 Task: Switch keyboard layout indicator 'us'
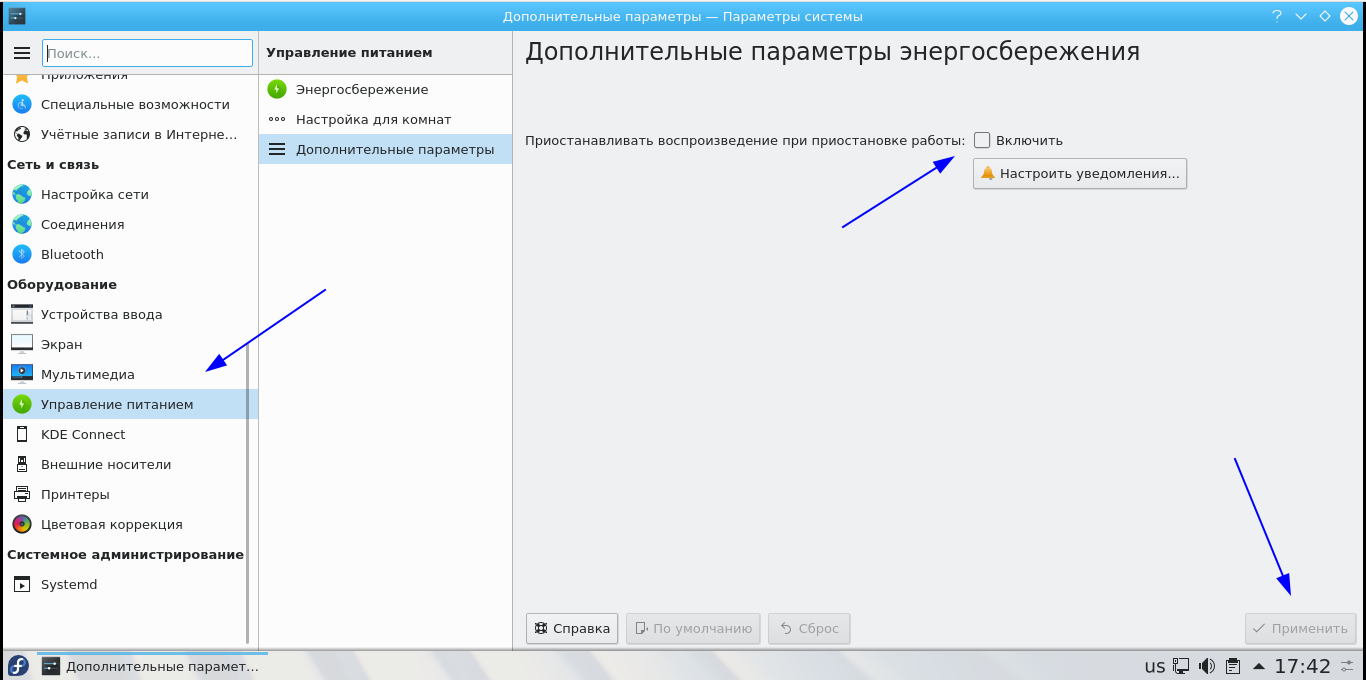[1154, 666]
